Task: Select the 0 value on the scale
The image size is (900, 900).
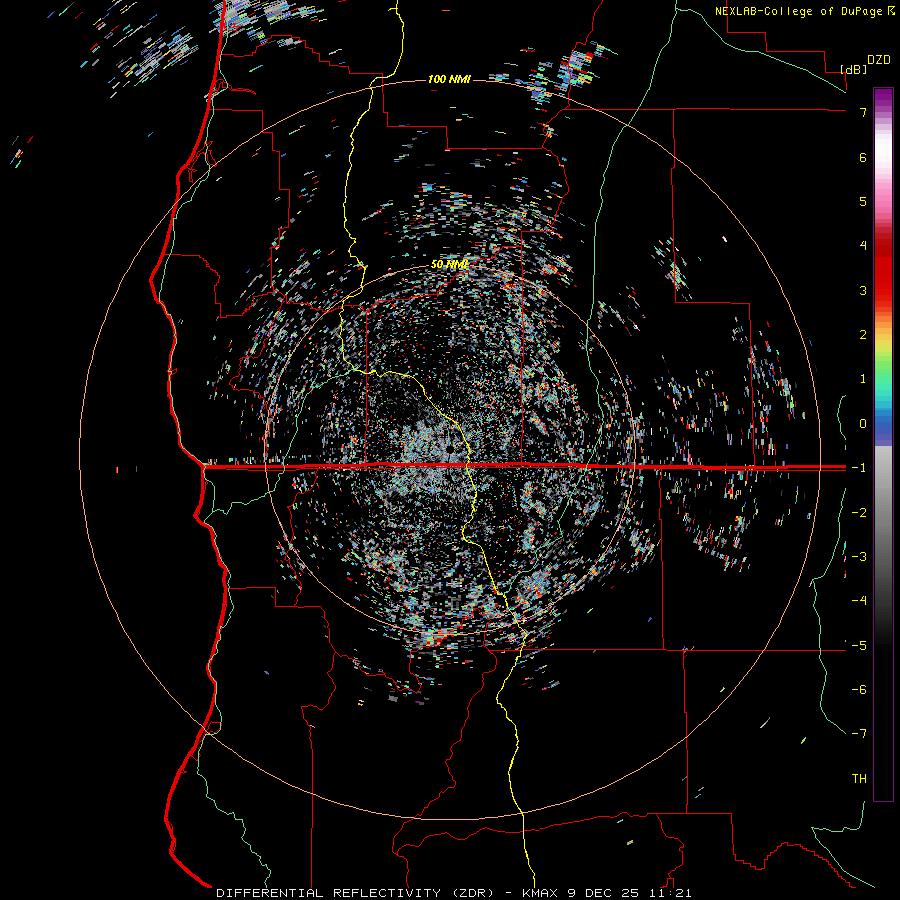Action: (863, 424)
